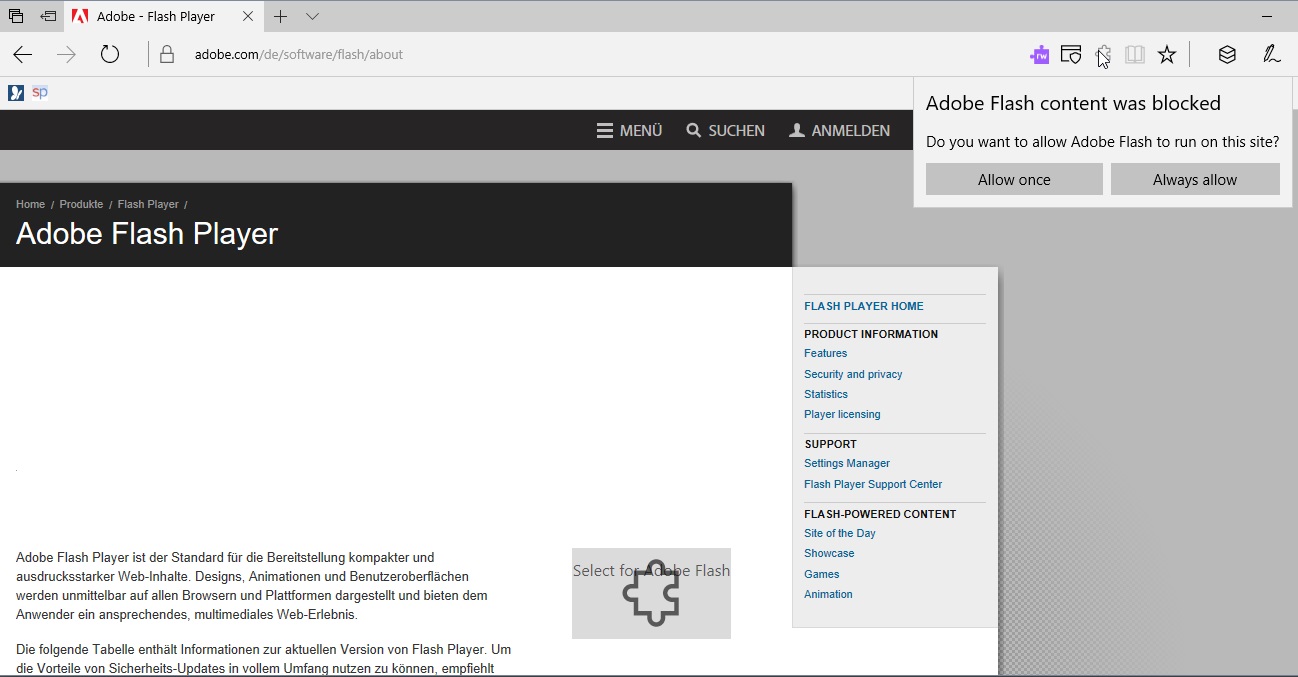Viewport: 1298px width, 677px height.
Task: Open the Games link
Action: click(x=822, y=574)
